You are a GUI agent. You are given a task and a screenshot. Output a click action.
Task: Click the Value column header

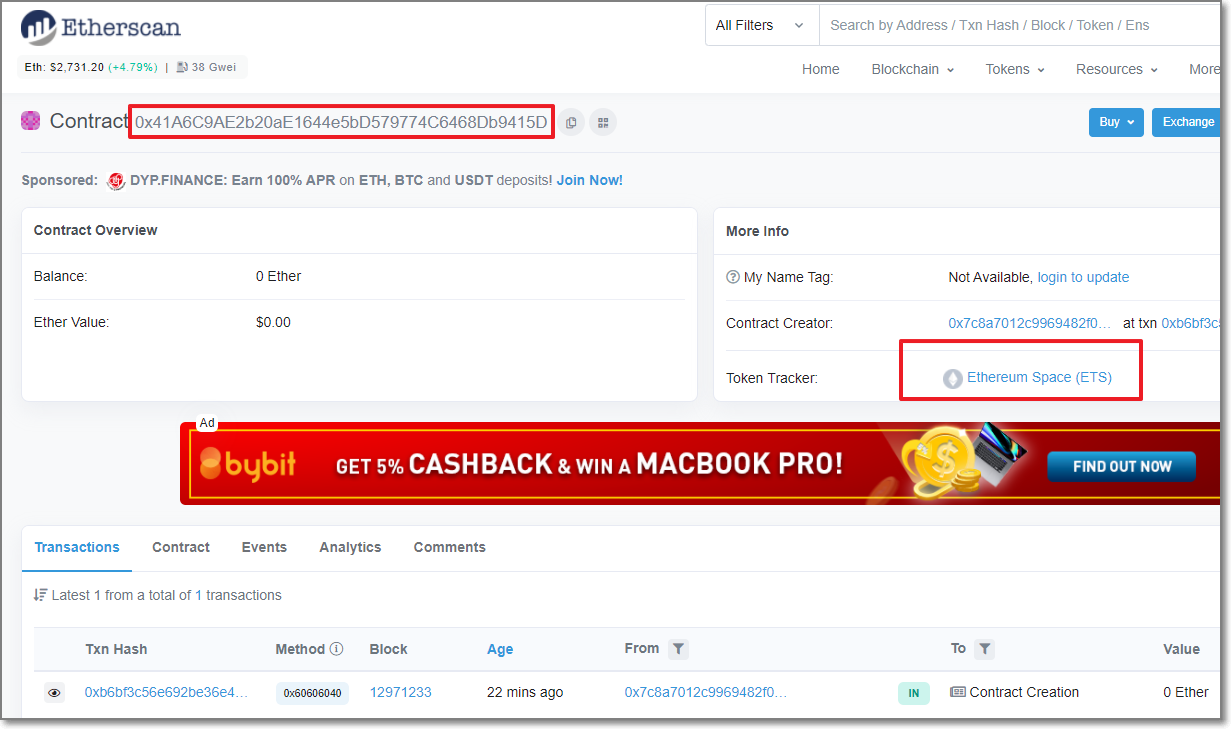pyautogui.click(x=1181, y=649)
